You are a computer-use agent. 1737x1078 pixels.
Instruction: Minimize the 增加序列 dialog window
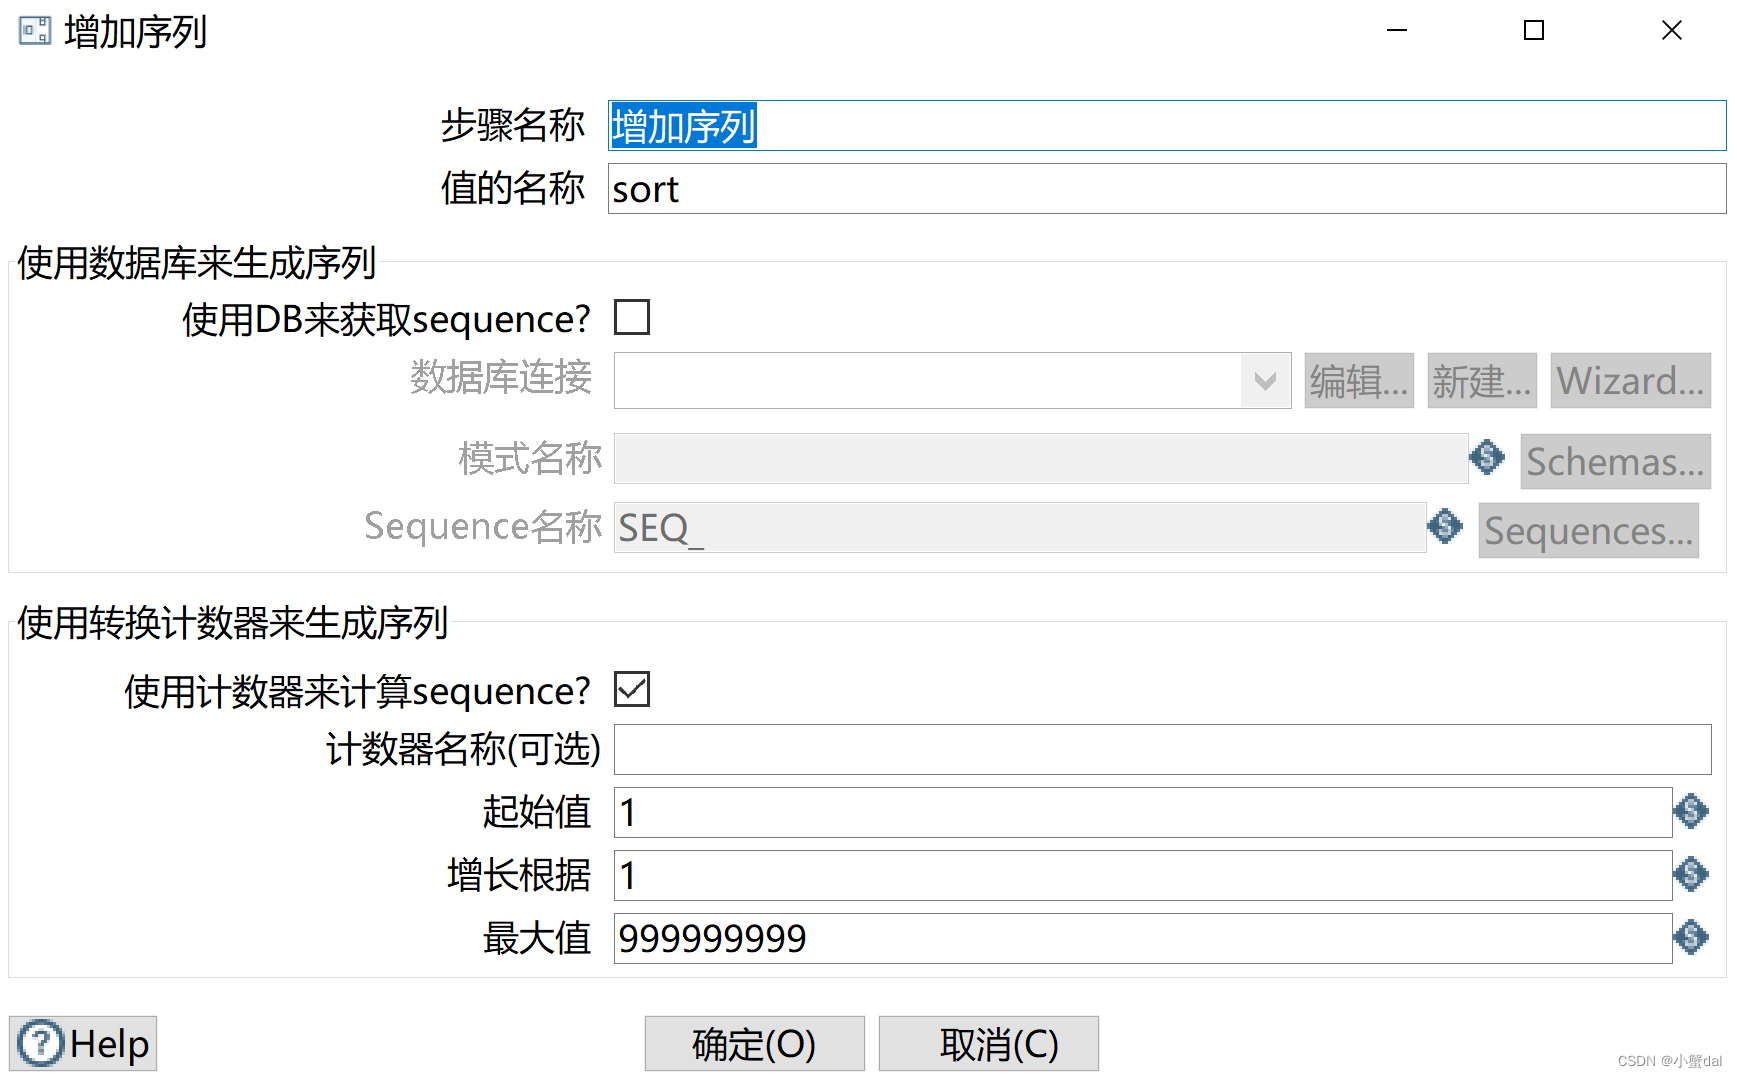coord(1397,31)
